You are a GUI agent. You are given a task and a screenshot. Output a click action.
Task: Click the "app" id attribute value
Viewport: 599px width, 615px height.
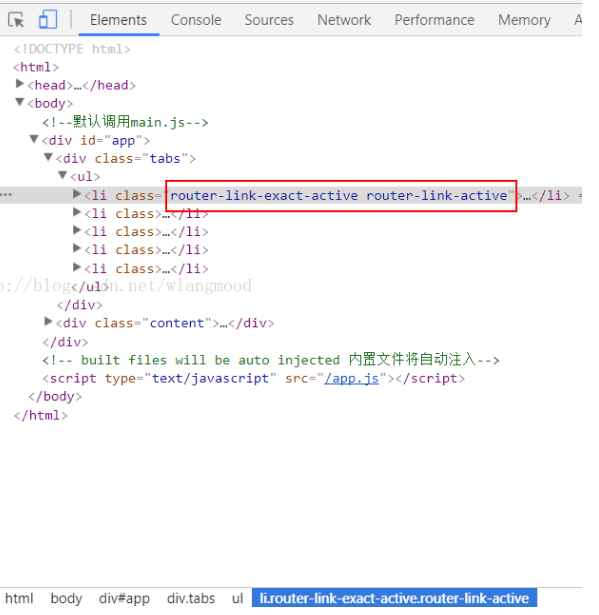[x=123, y=140]
